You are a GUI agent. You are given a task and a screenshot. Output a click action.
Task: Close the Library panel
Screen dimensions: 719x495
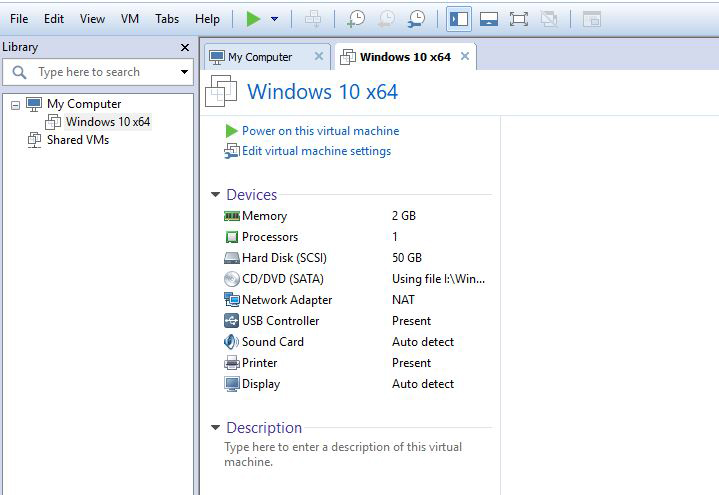(x=185, y=47)
